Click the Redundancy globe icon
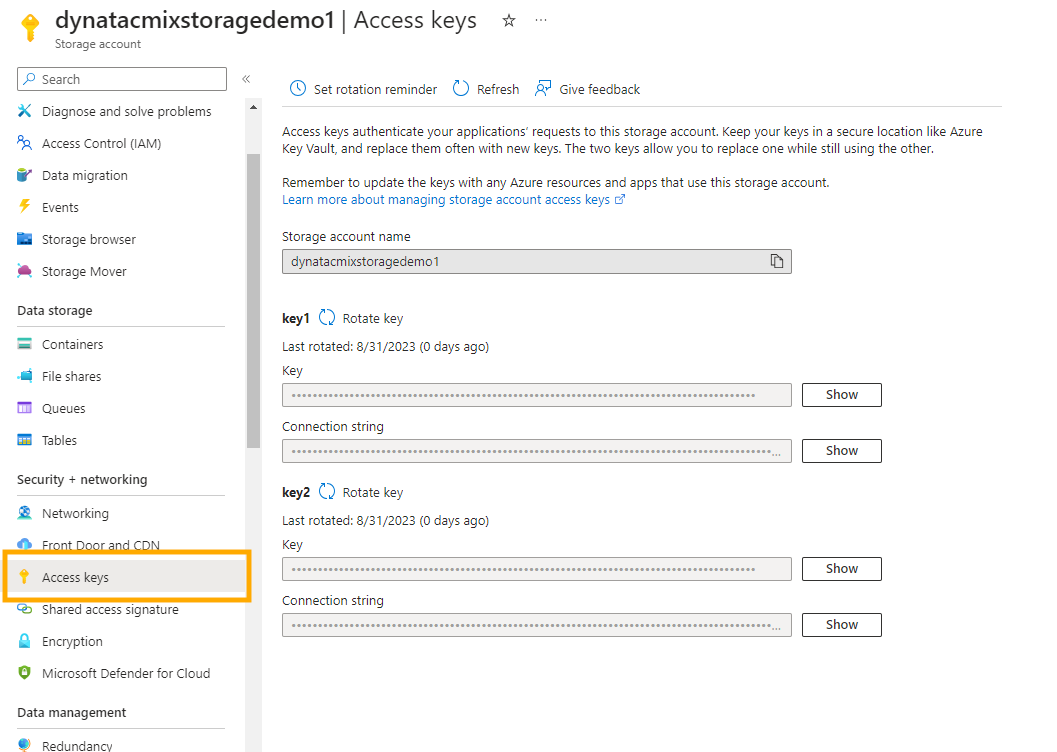The width and height of the screenshot is (1057, 752). pos(24,745)
